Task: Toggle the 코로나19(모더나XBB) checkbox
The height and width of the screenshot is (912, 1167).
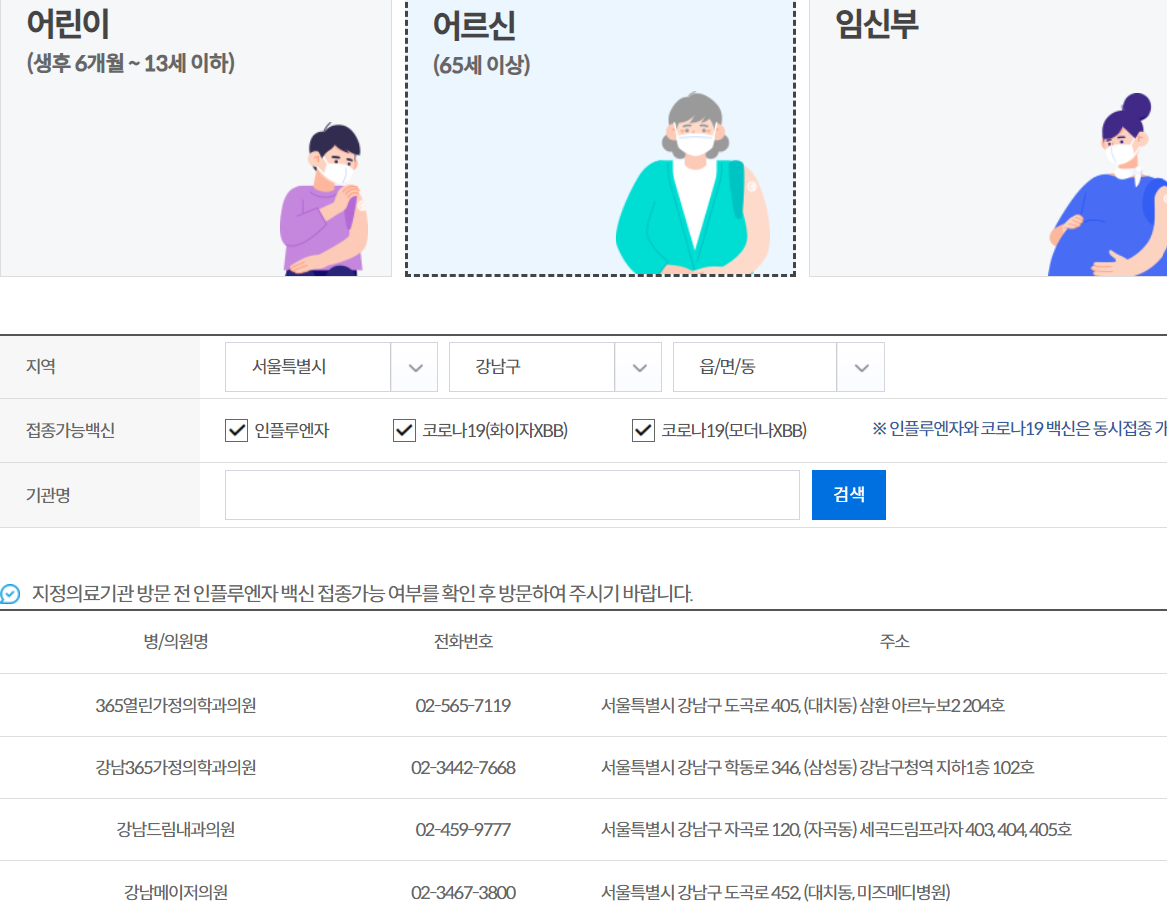Action: tap(643, 430)
